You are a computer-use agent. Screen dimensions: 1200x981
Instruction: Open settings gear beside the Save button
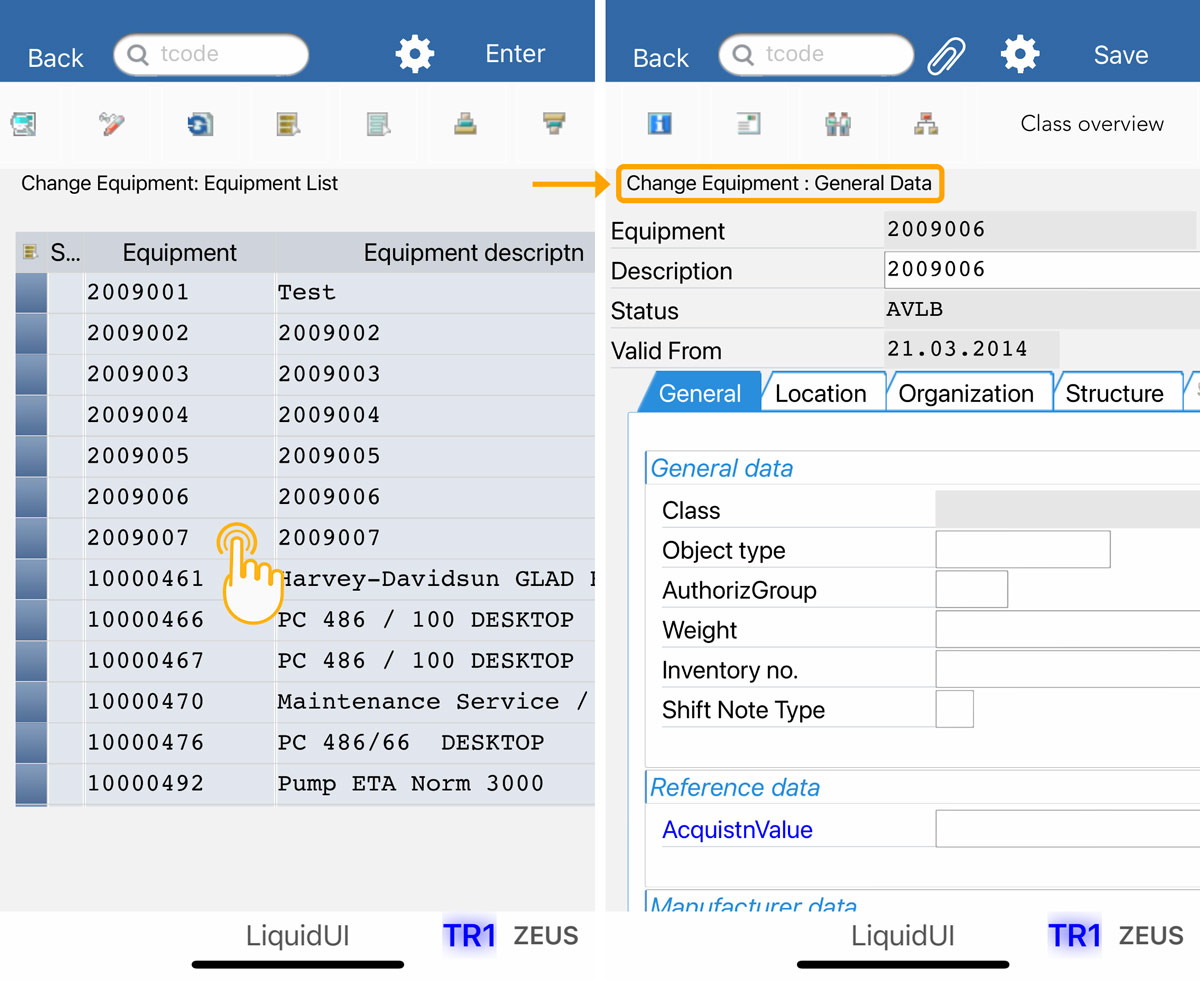(x=1020, y=55)
